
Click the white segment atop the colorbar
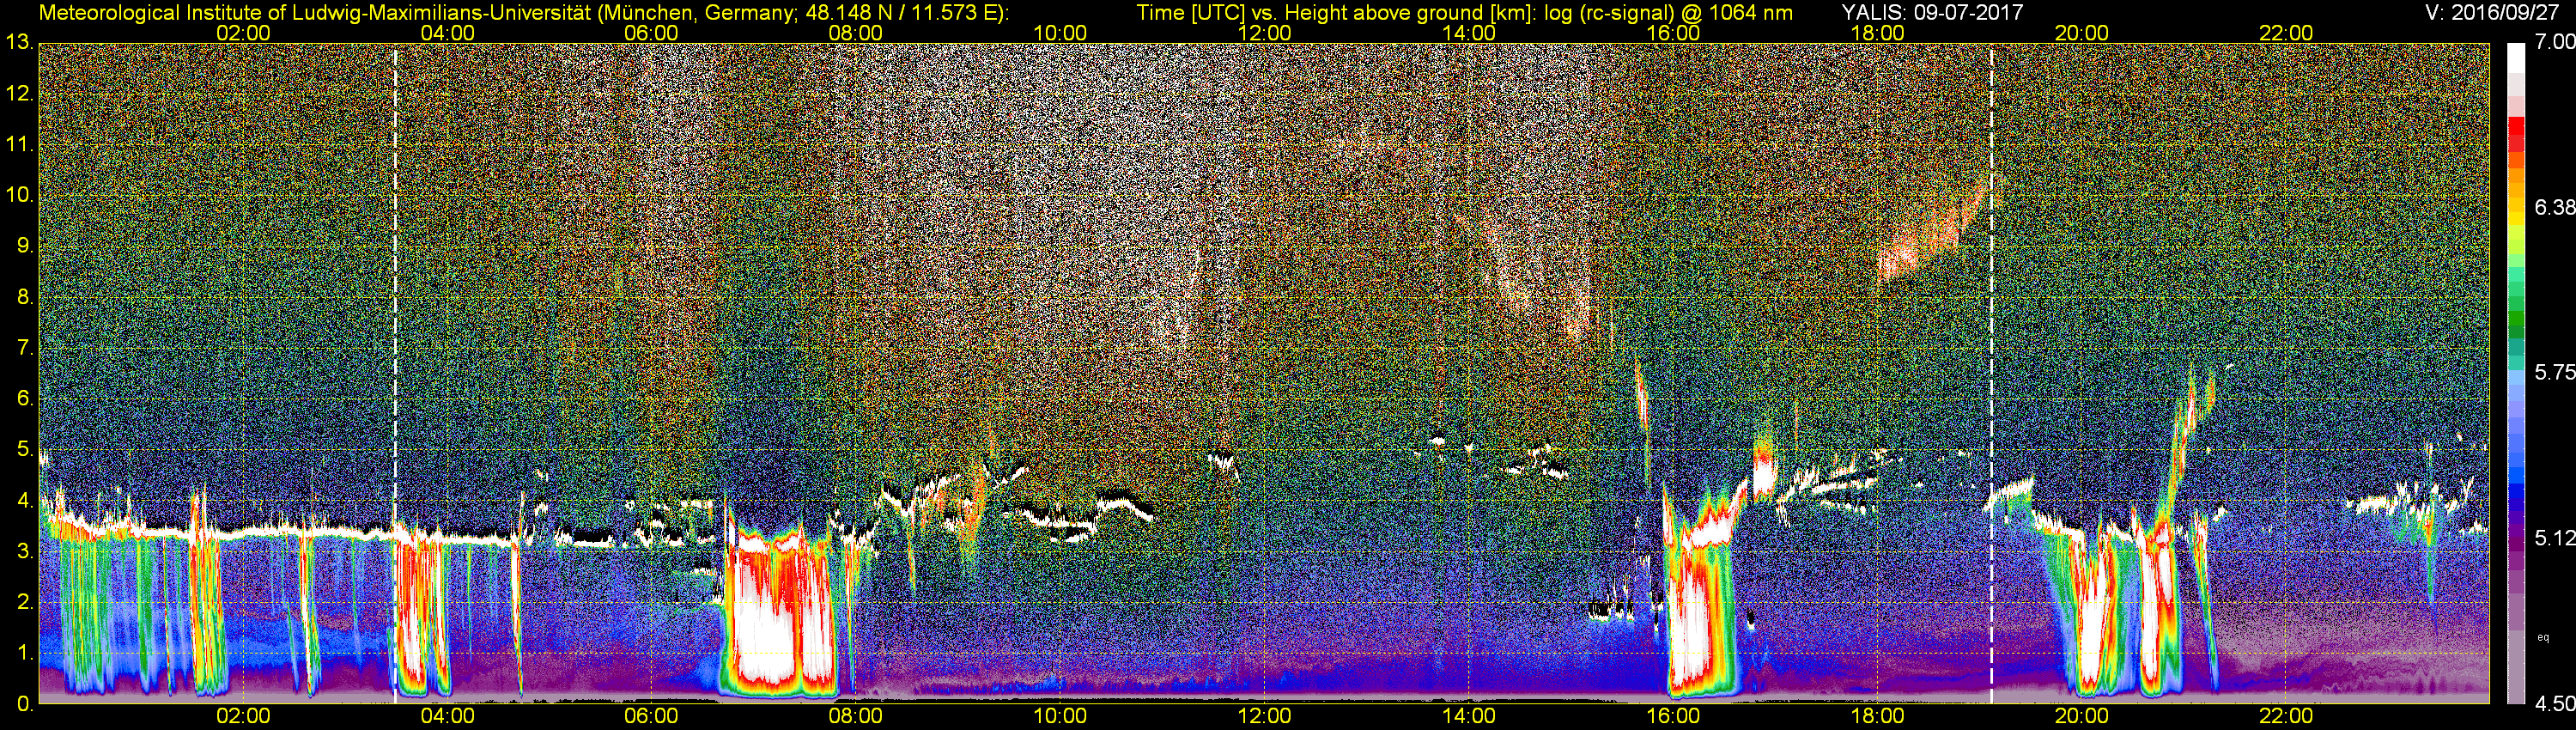(2516, 59)
